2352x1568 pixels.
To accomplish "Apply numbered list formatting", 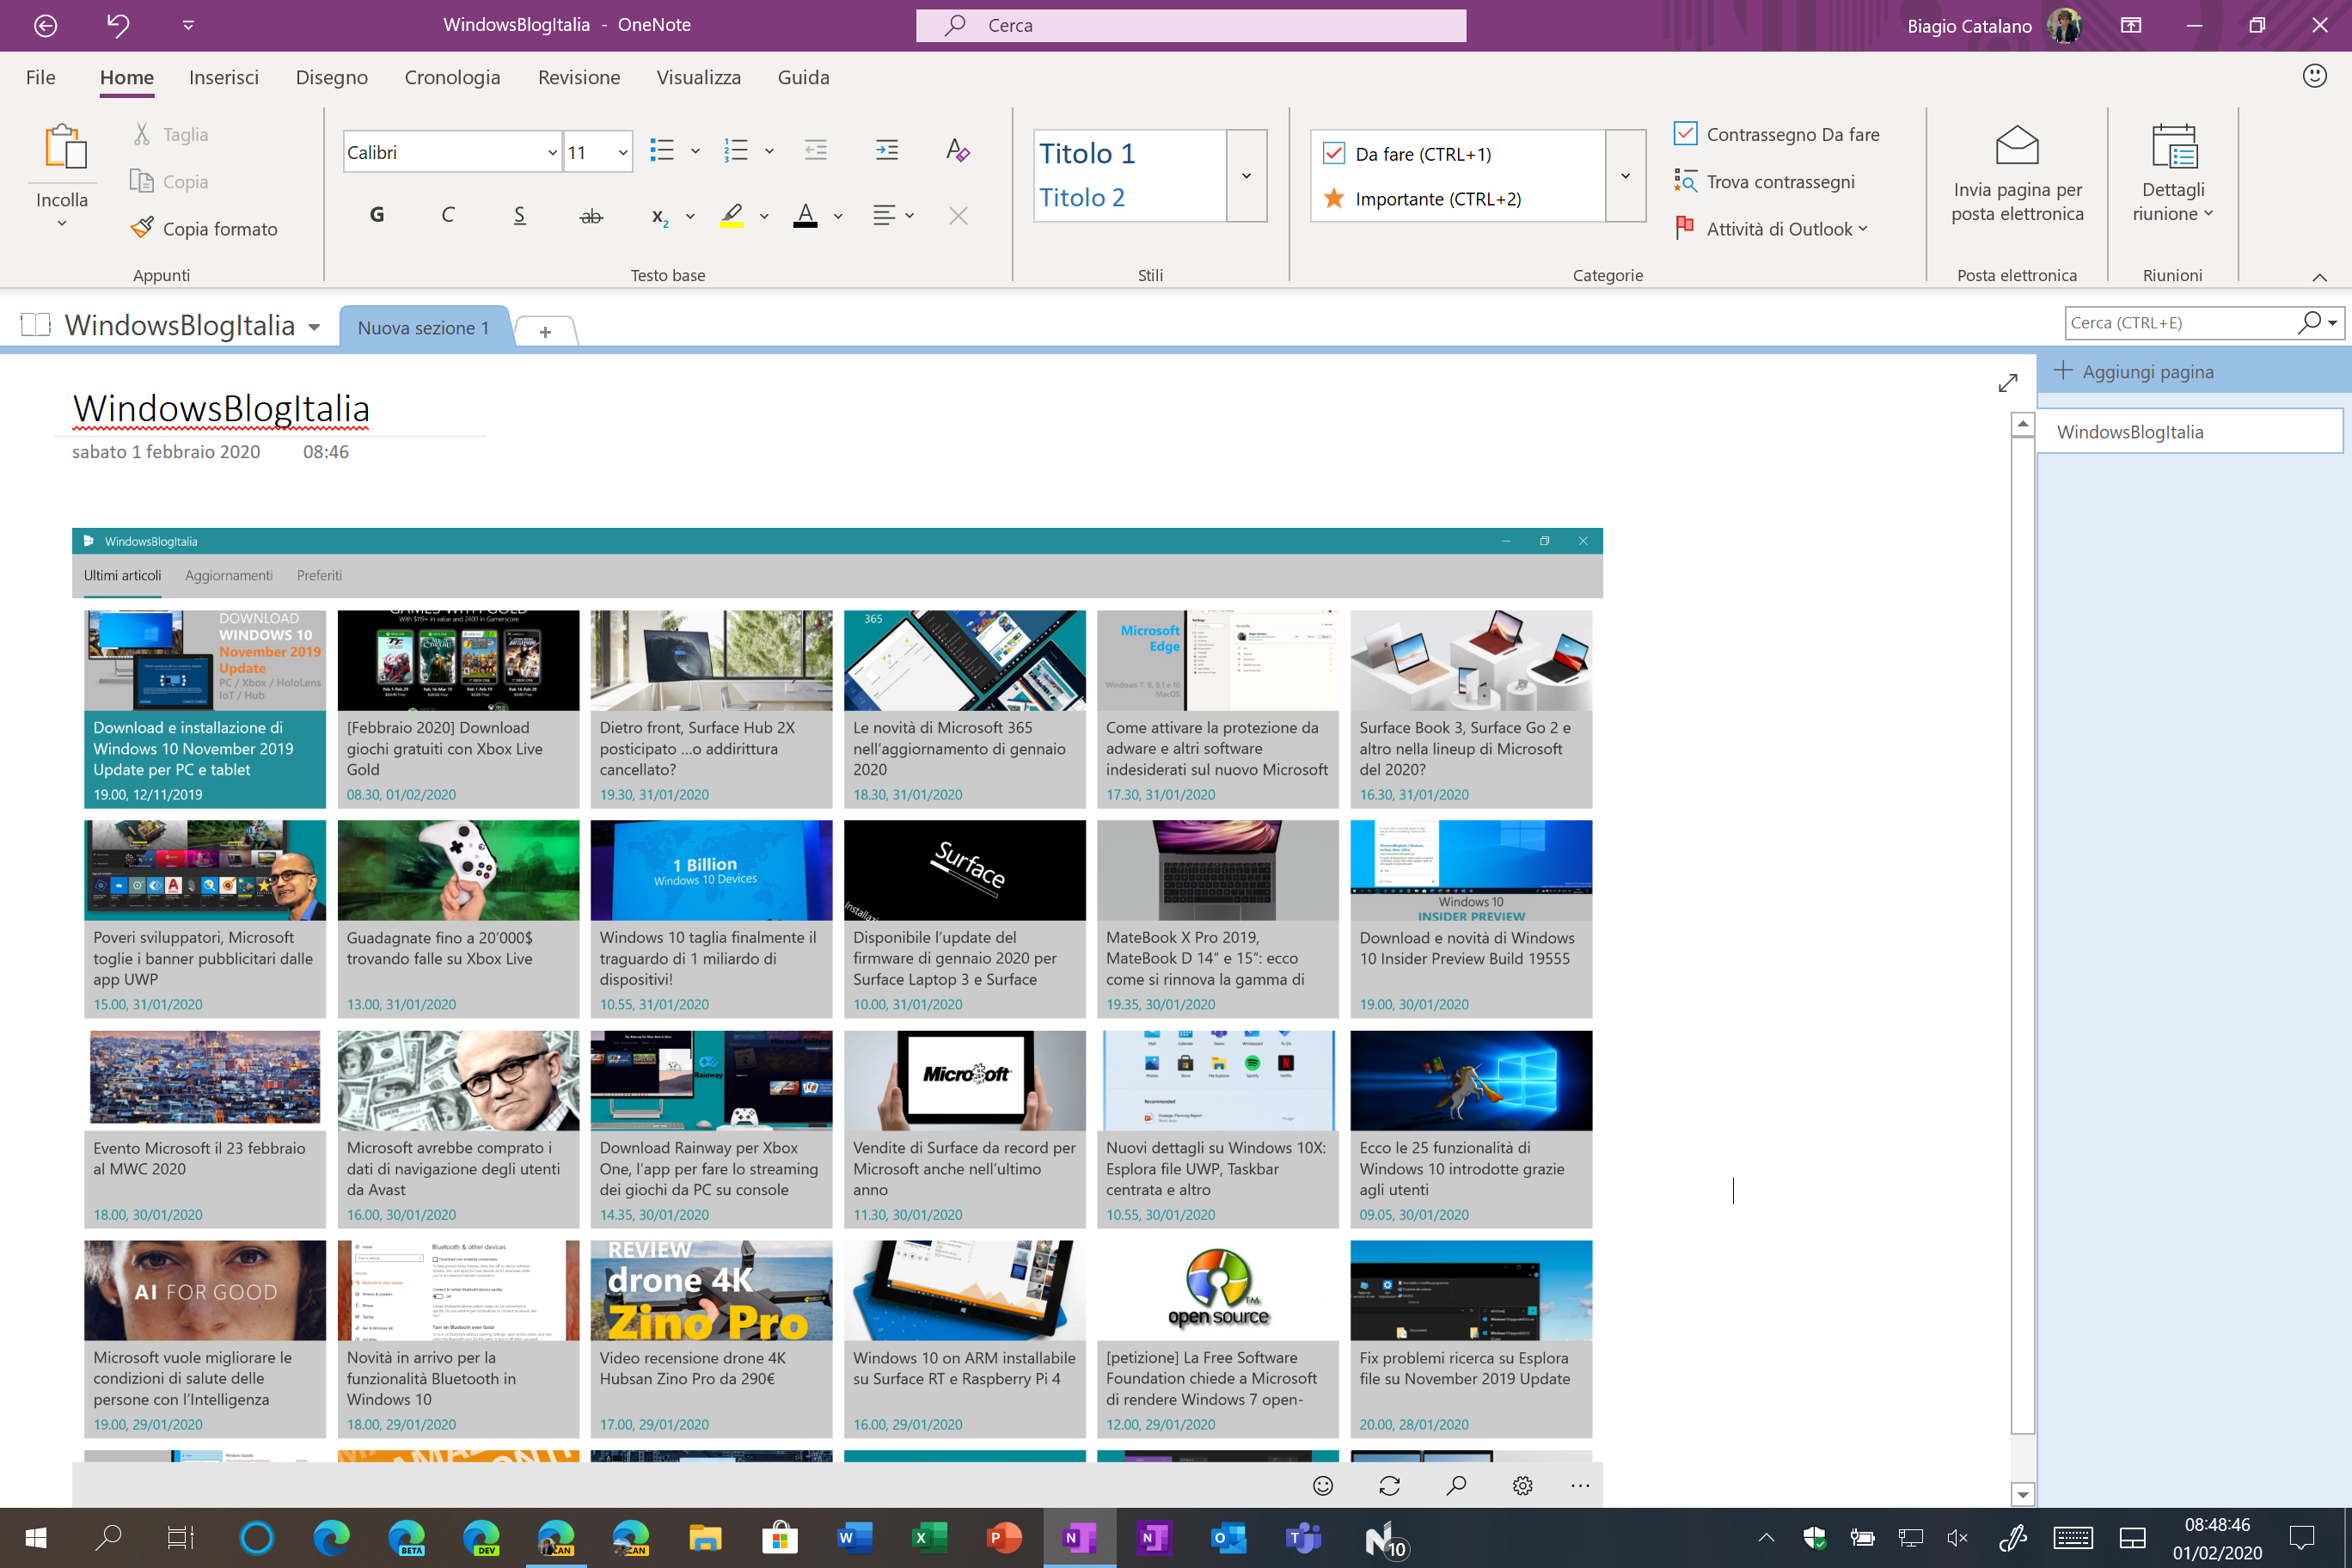I will pyautogui.click(x=736, y=151).
